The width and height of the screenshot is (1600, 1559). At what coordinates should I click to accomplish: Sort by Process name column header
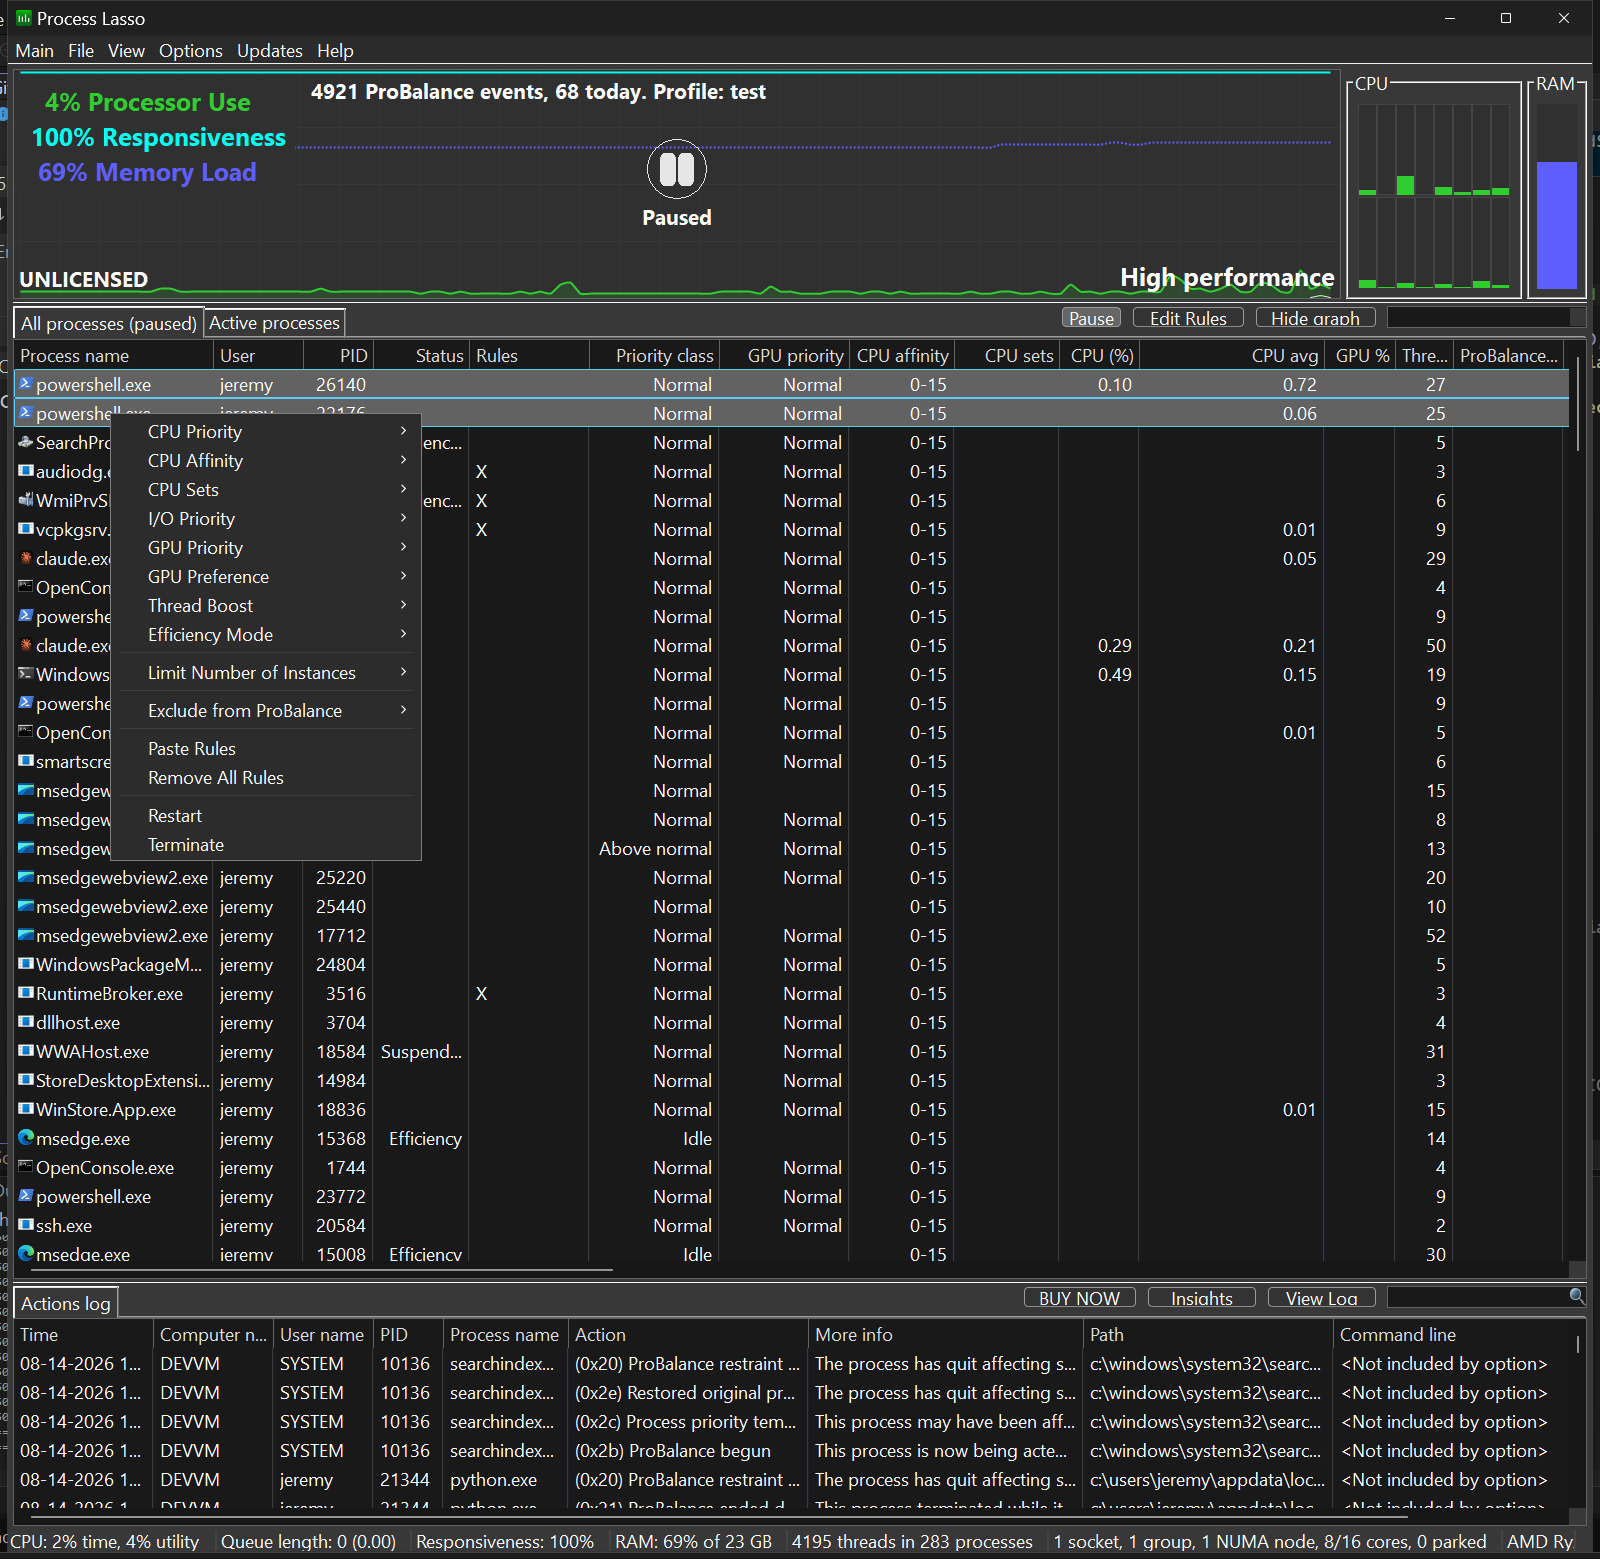coord(114,355)
